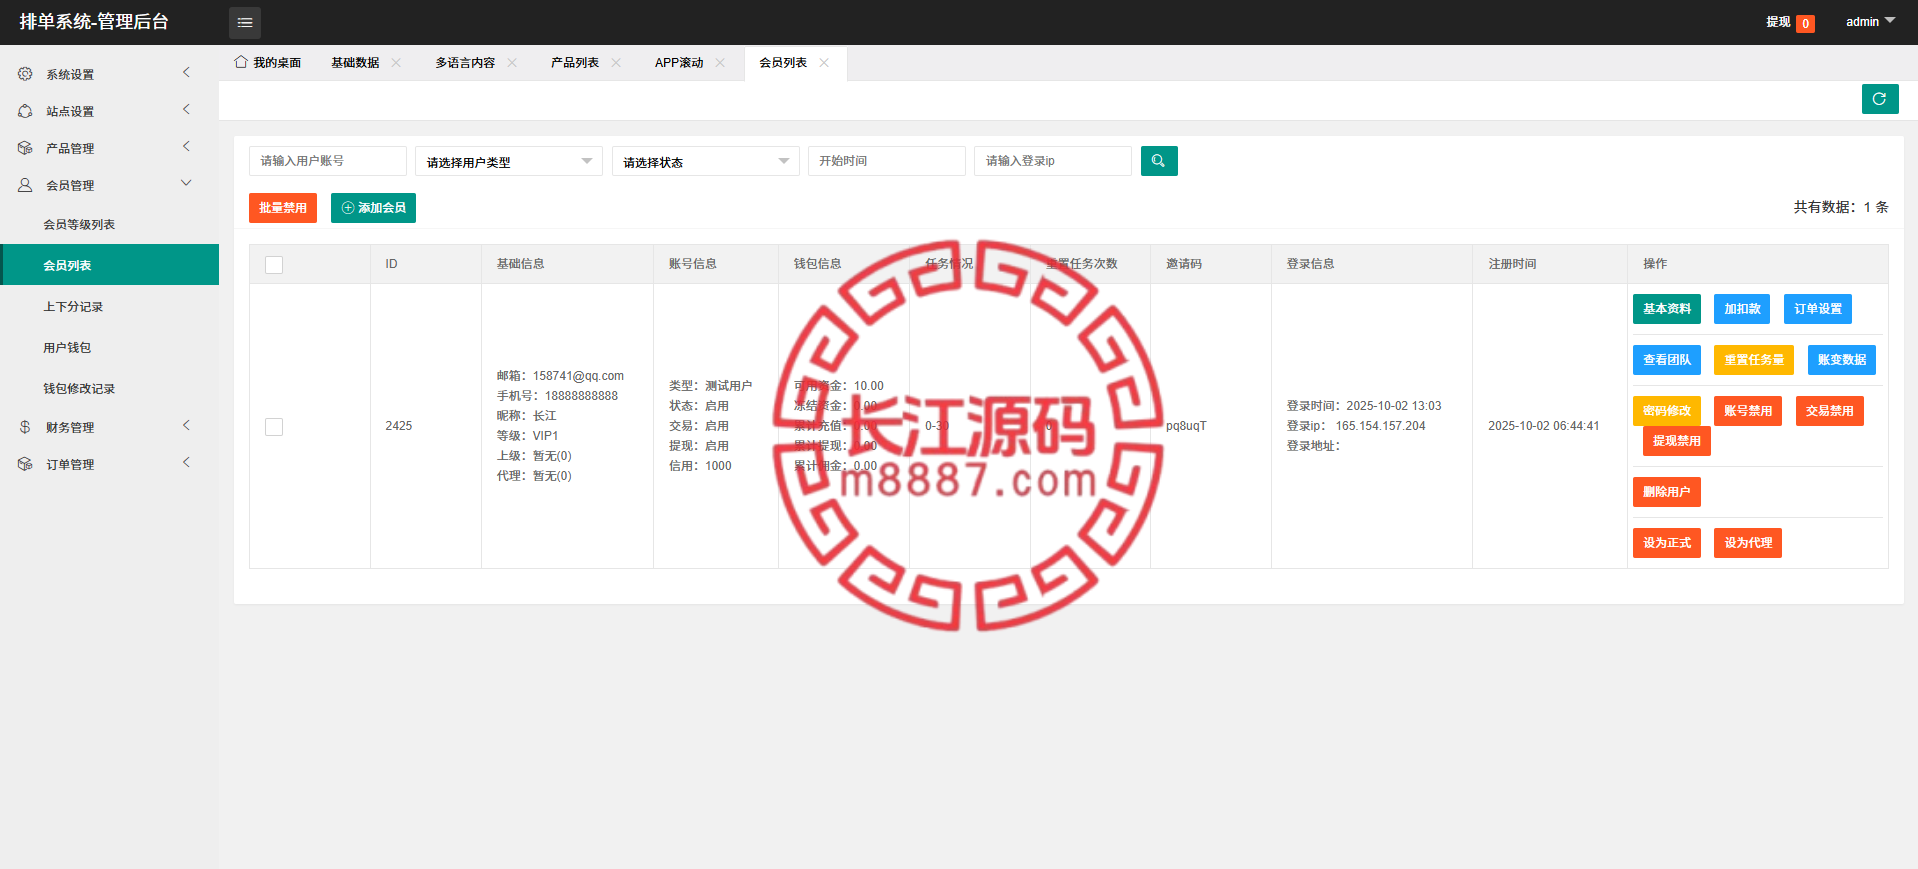Tick the select-all checkbox in table header
Image resolution: width=1918 pixels, height=869 pixels.
click(x=274, y=265)
